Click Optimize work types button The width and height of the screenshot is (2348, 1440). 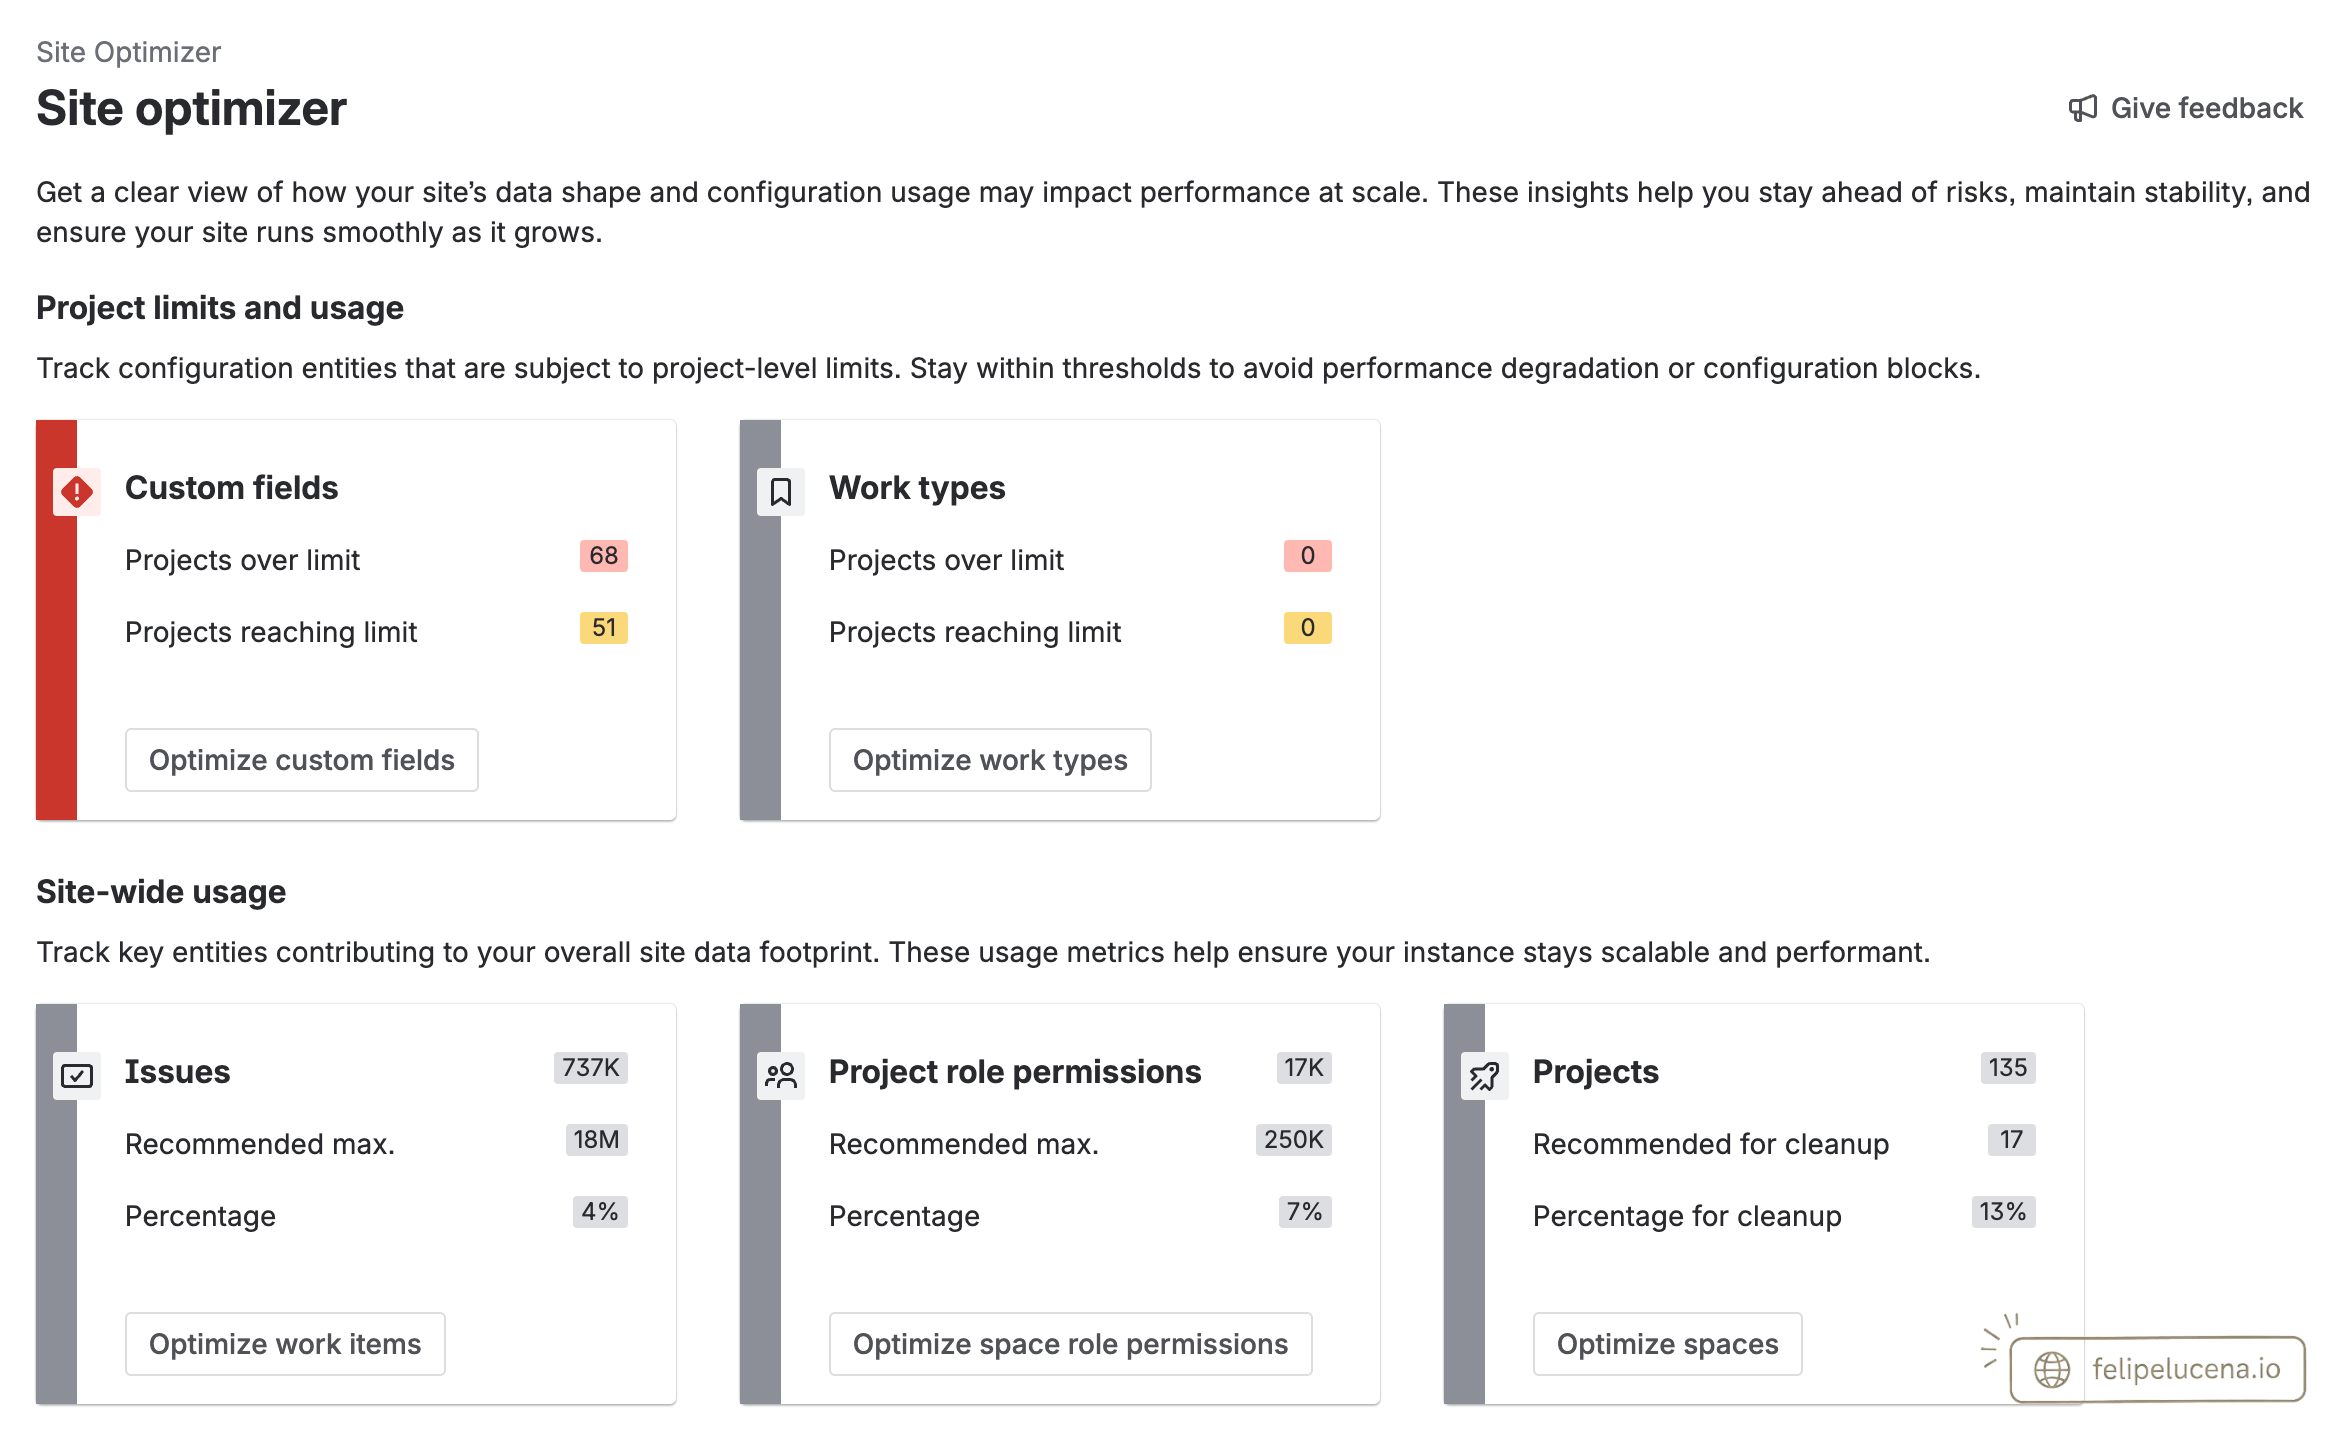pyautogui.click(x=990, y=760)
